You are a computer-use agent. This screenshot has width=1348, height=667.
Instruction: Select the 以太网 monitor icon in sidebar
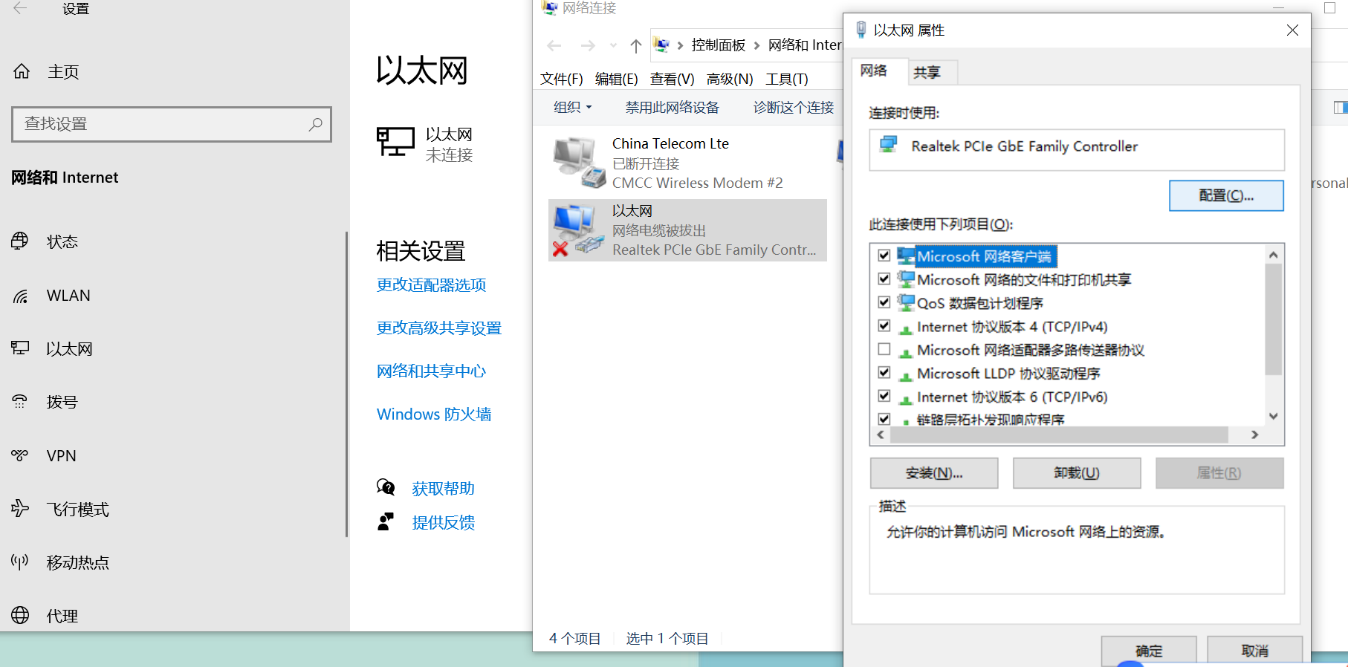20,348
